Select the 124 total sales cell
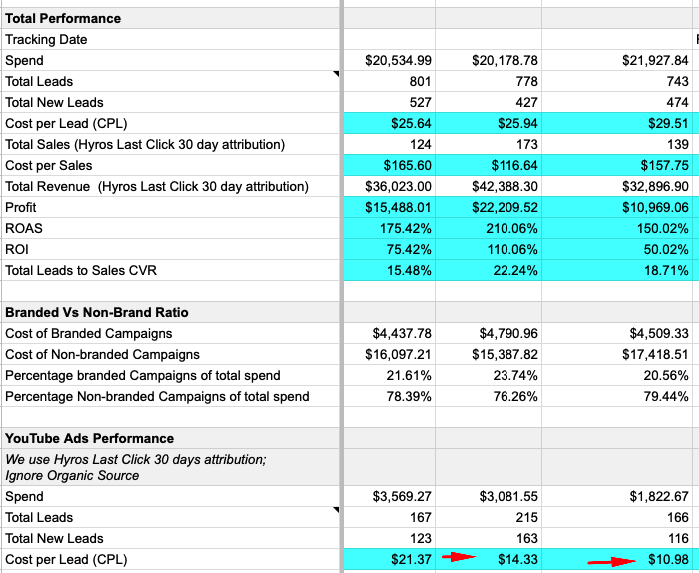 (x=390, y=144)
